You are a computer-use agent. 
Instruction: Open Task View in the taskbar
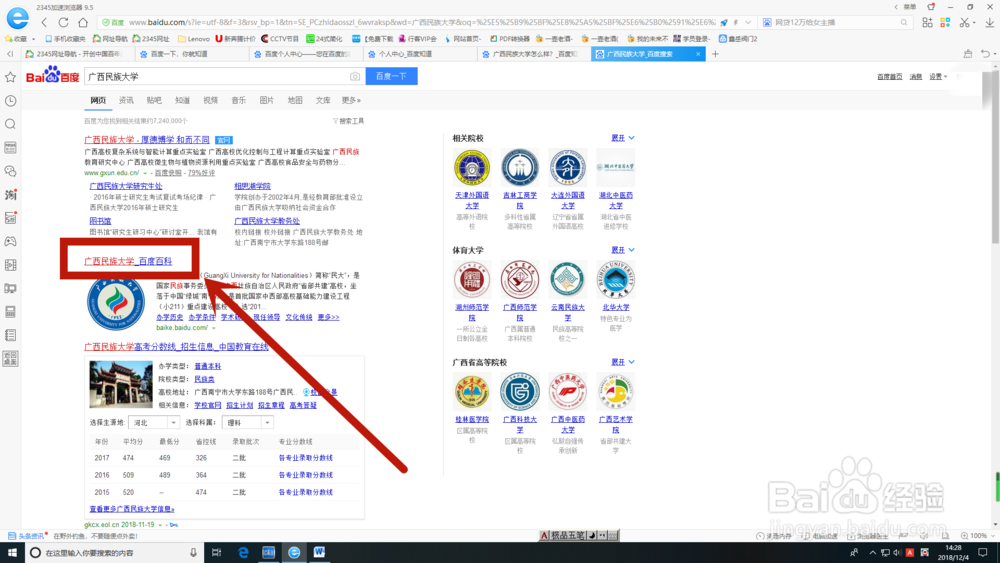(x=217, y=552)
